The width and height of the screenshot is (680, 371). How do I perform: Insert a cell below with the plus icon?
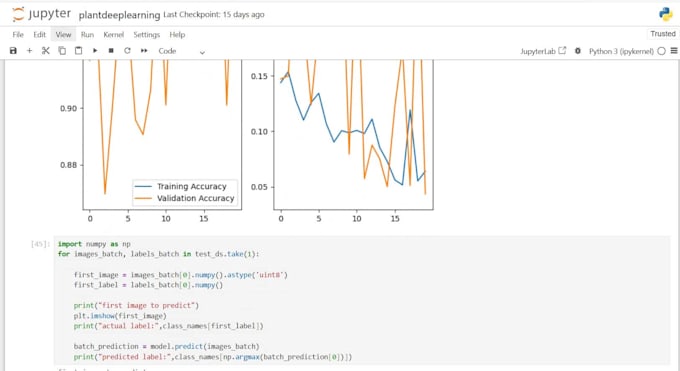pos(29,51)
